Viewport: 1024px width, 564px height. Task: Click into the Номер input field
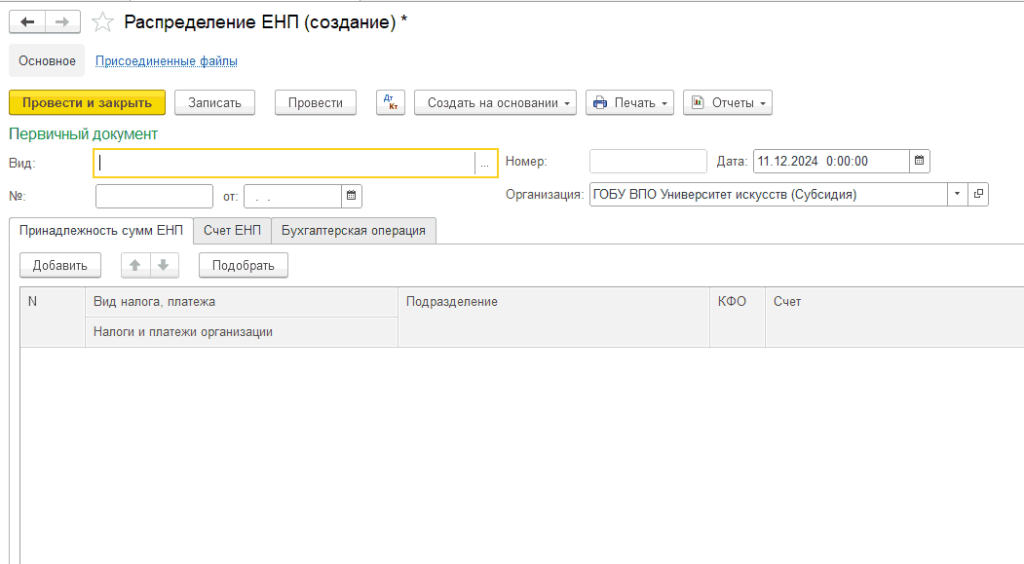pyautogui.click(x=647, y=161)
